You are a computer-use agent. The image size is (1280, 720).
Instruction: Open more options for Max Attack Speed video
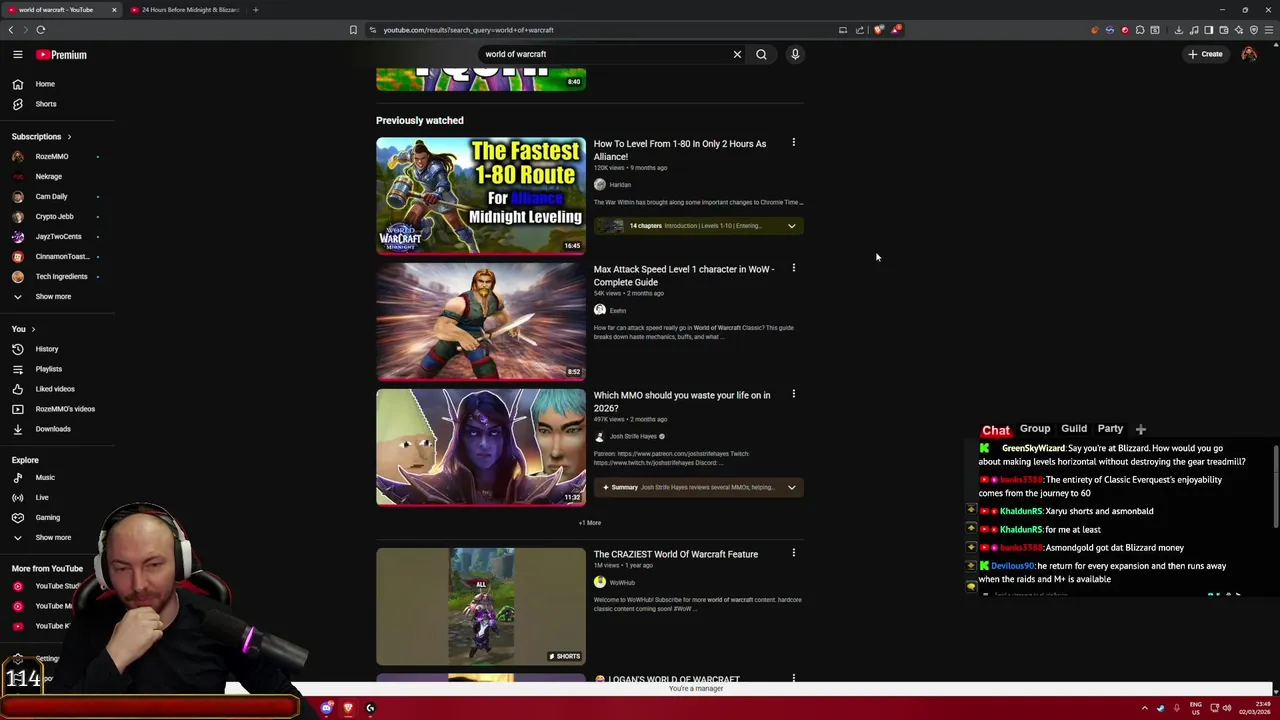pos(794,268)
